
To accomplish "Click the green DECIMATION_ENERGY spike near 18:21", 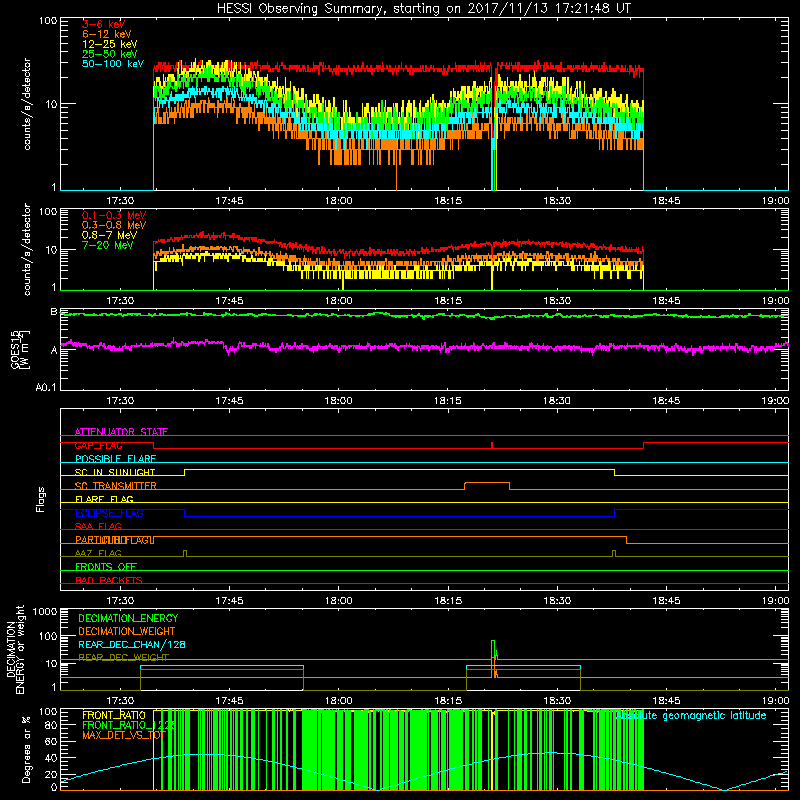I will point(493,649).
